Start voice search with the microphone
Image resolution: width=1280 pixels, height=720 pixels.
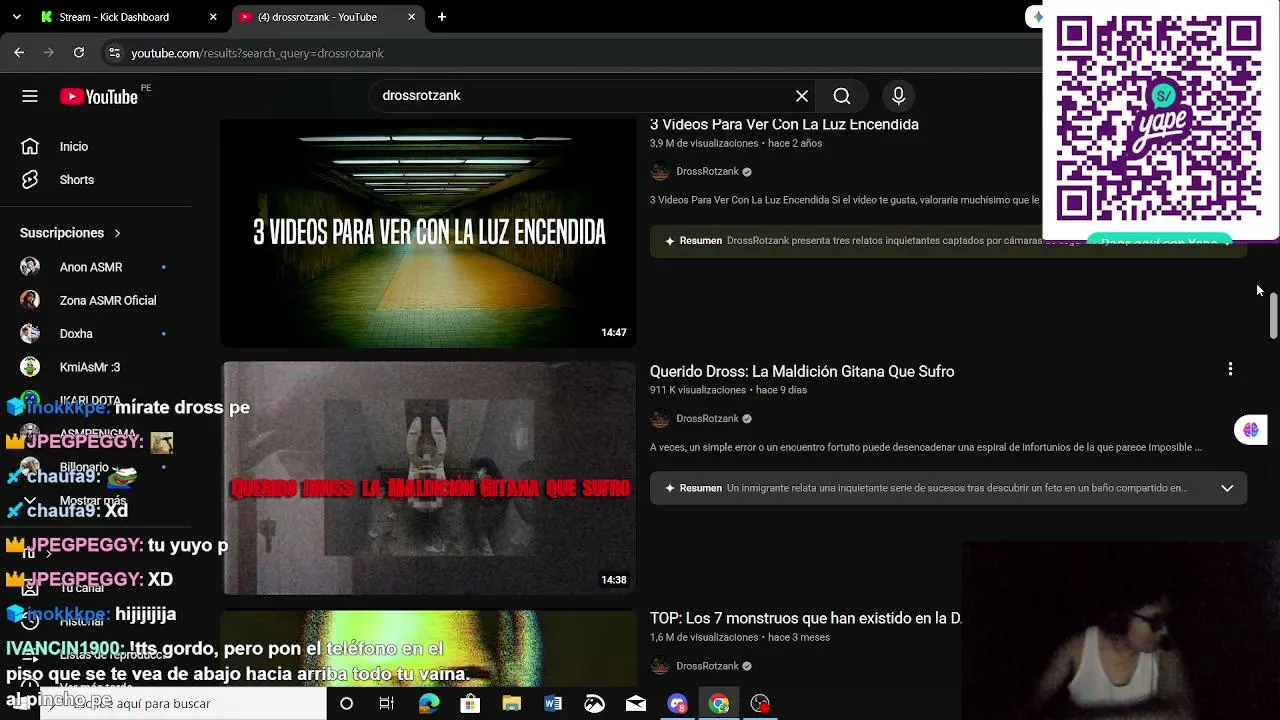pos(898,96)
